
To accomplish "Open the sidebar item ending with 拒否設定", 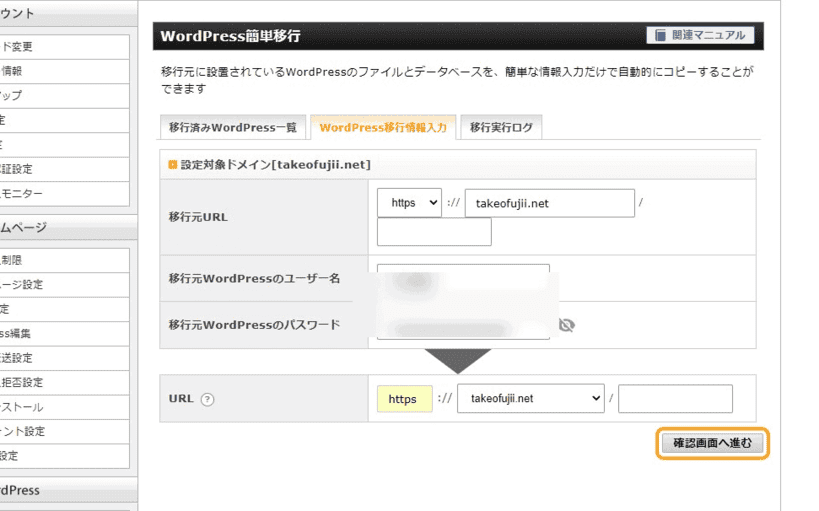I will pyautogui.click(x=65, y=382).
